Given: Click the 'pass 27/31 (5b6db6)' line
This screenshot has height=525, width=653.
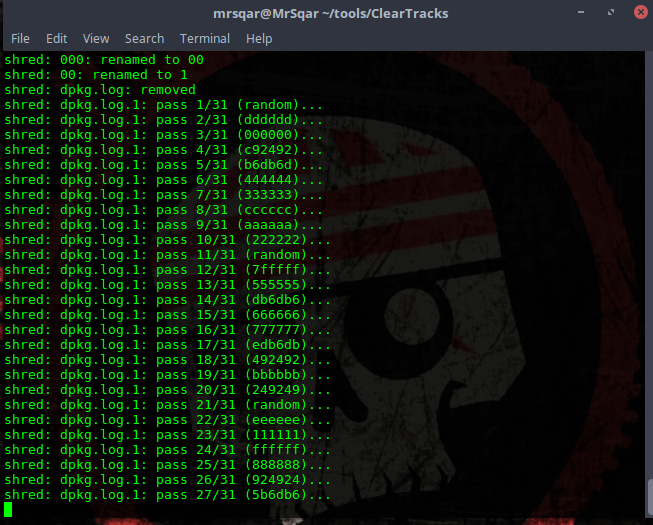Looking at the screenshot, I should click(166, 494).
